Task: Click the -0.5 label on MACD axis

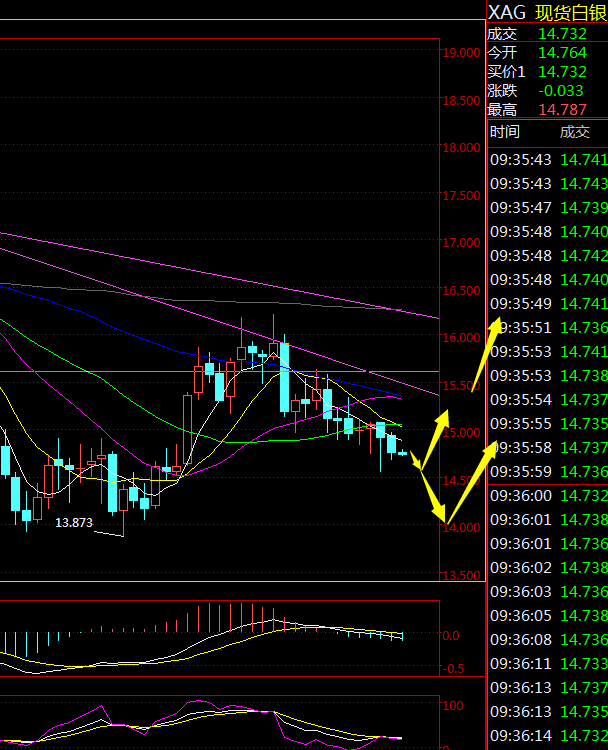Action: tap(453, 669)
